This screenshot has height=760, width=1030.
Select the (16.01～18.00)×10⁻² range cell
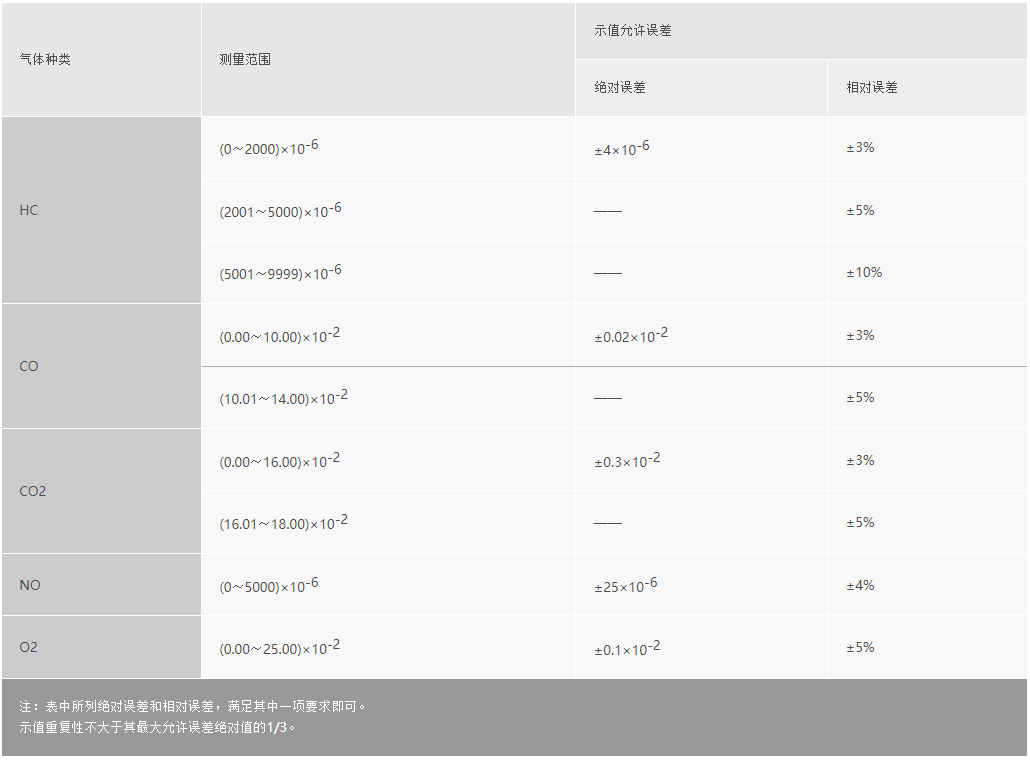(284, 523)
